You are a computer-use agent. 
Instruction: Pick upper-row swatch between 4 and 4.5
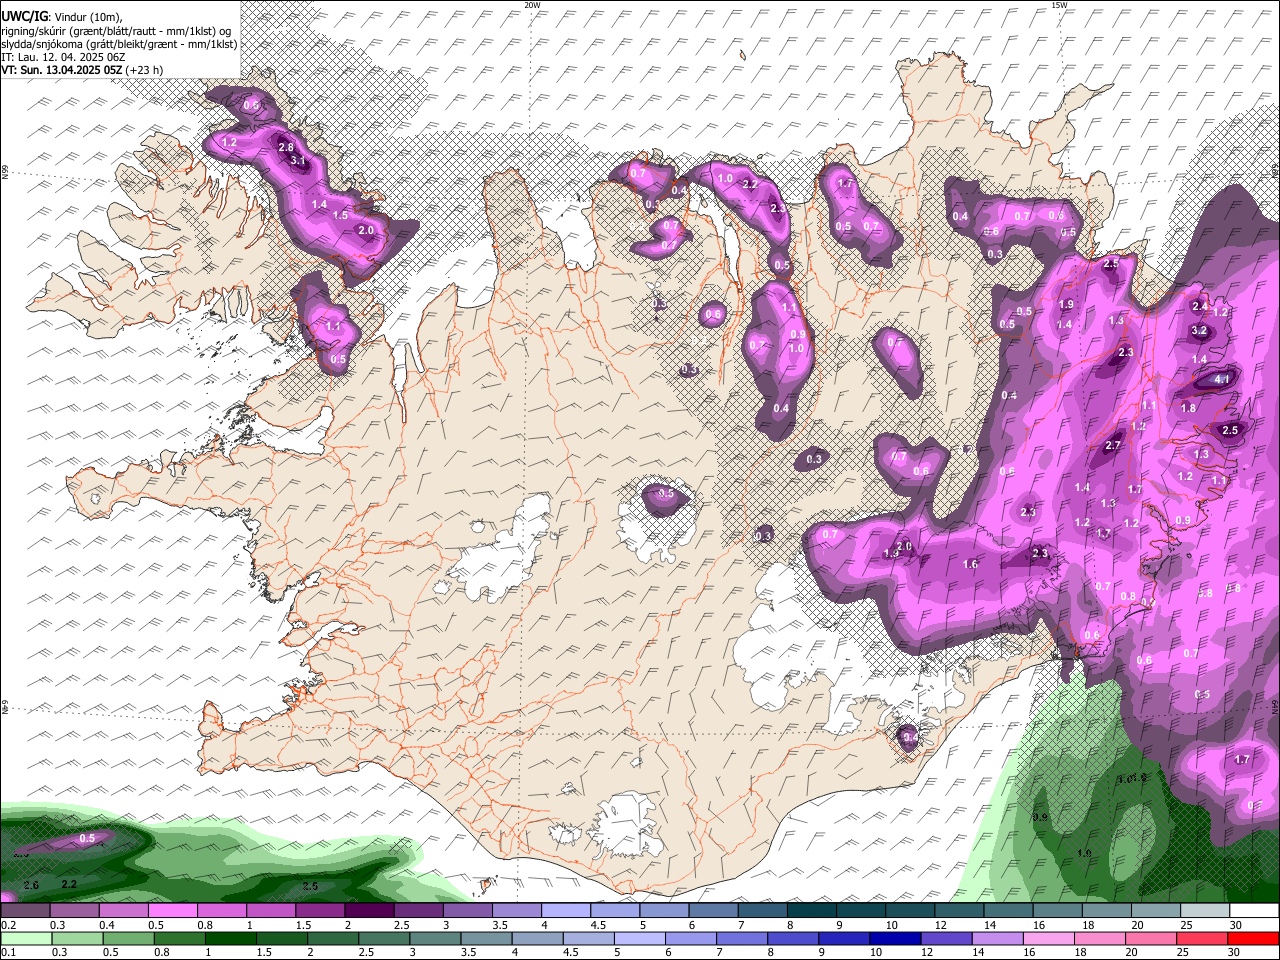click(566, 910)
